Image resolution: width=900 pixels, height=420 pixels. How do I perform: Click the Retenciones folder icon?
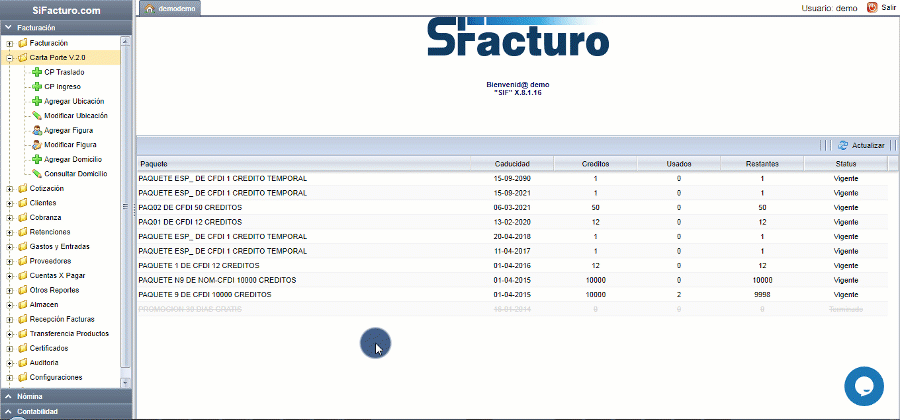click(x=22, y=232)
